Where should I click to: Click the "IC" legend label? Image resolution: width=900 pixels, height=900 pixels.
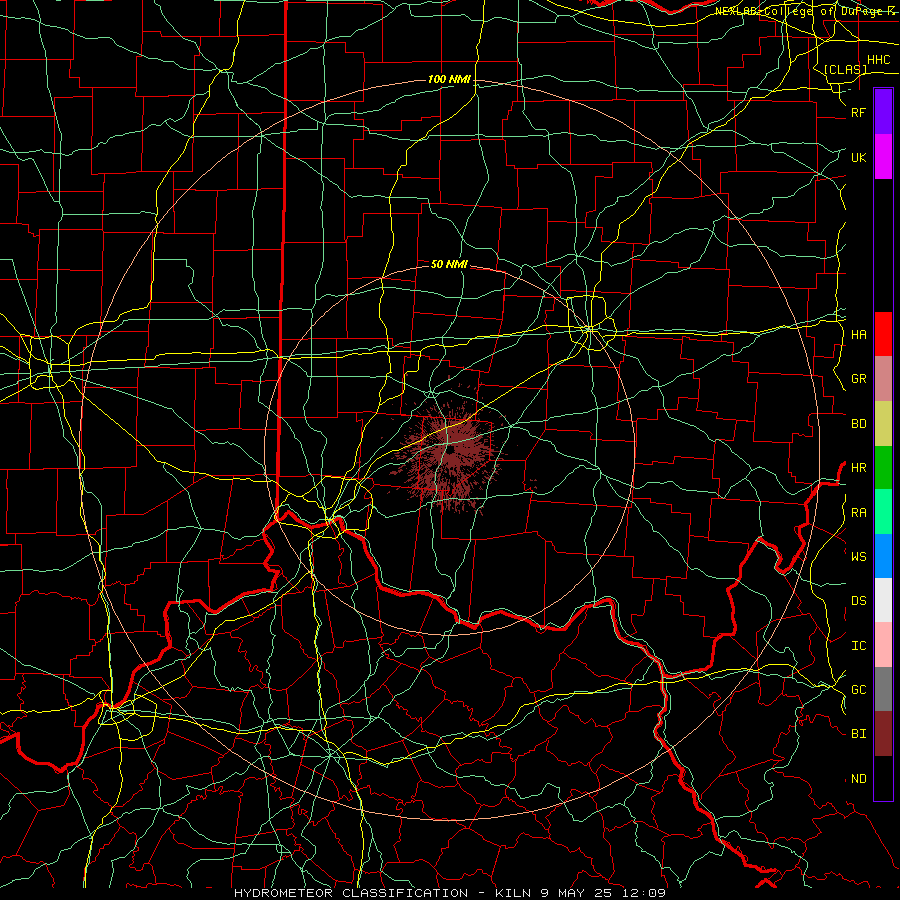(x=858, y=645)
